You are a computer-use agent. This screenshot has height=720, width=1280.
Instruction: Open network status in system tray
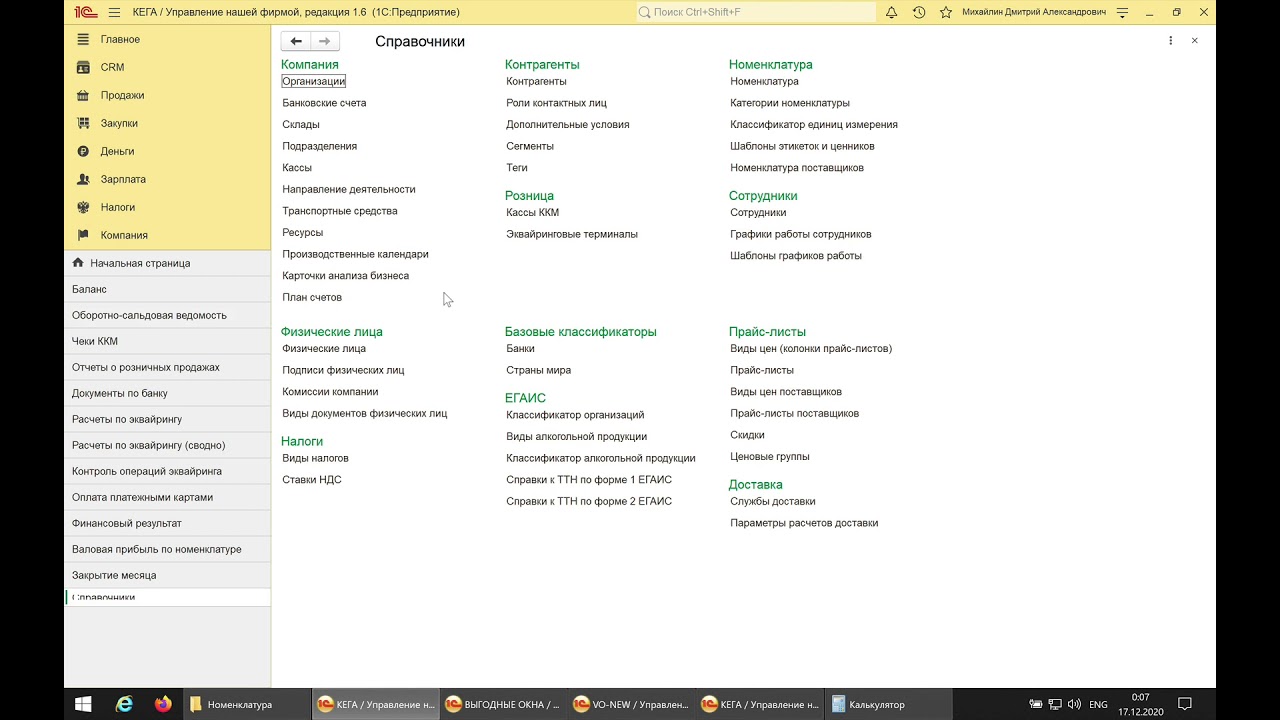click(x=1055, y=704)
